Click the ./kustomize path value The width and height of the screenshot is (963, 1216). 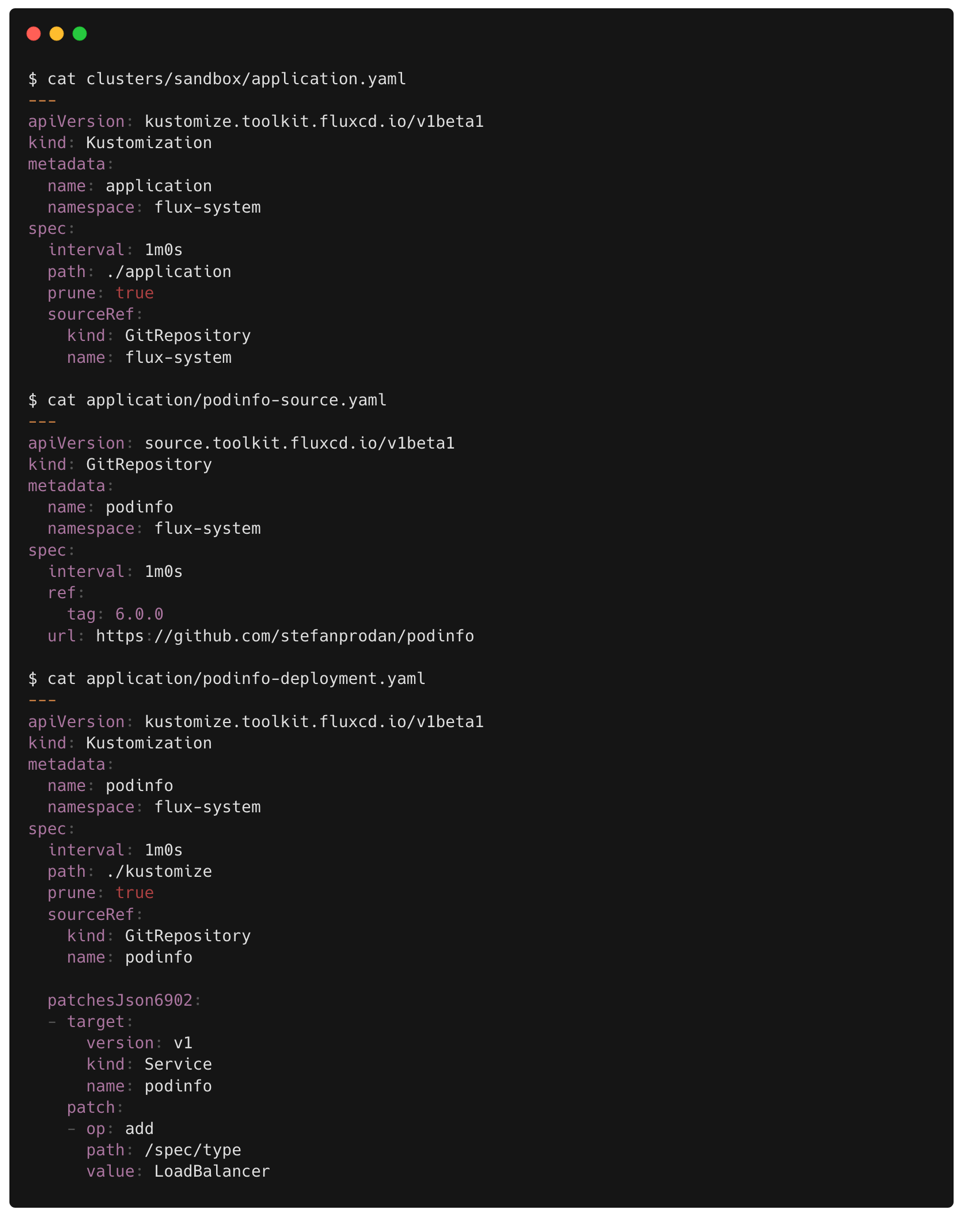click(159, 872)
